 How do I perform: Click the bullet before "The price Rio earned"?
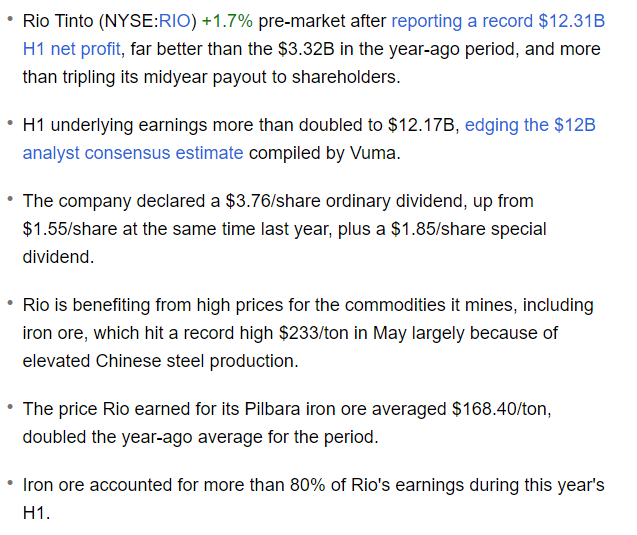10,407
